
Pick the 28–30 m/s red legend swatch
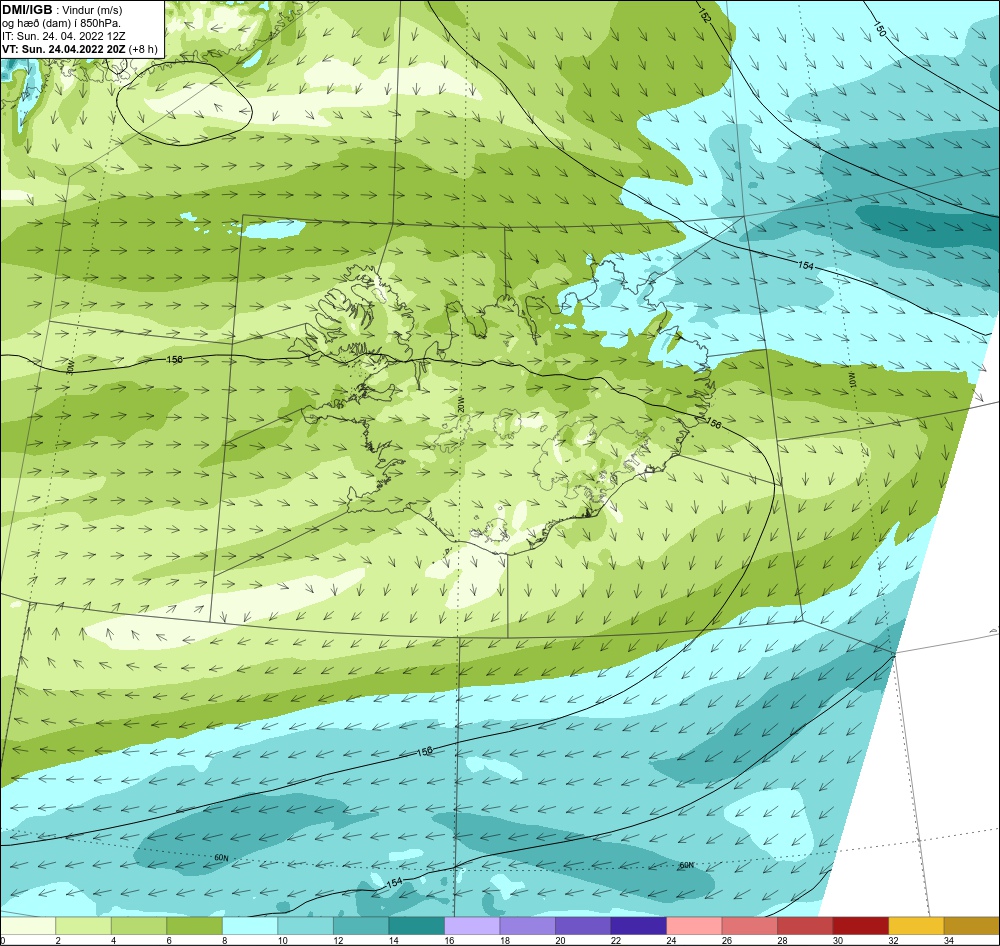point(805,926)
